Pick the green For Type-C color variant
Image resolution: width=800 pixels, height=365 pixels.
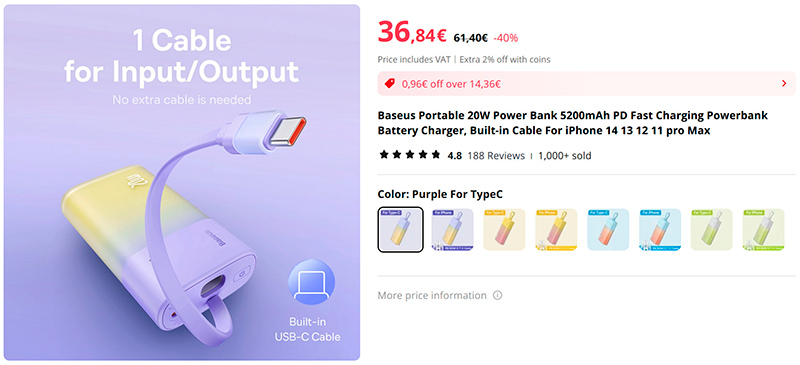711,229
